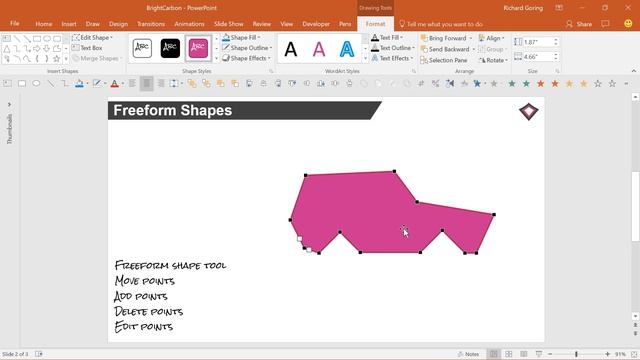Apply the pink filled shape style preset

pyautogui.click(x=198, y=48)
